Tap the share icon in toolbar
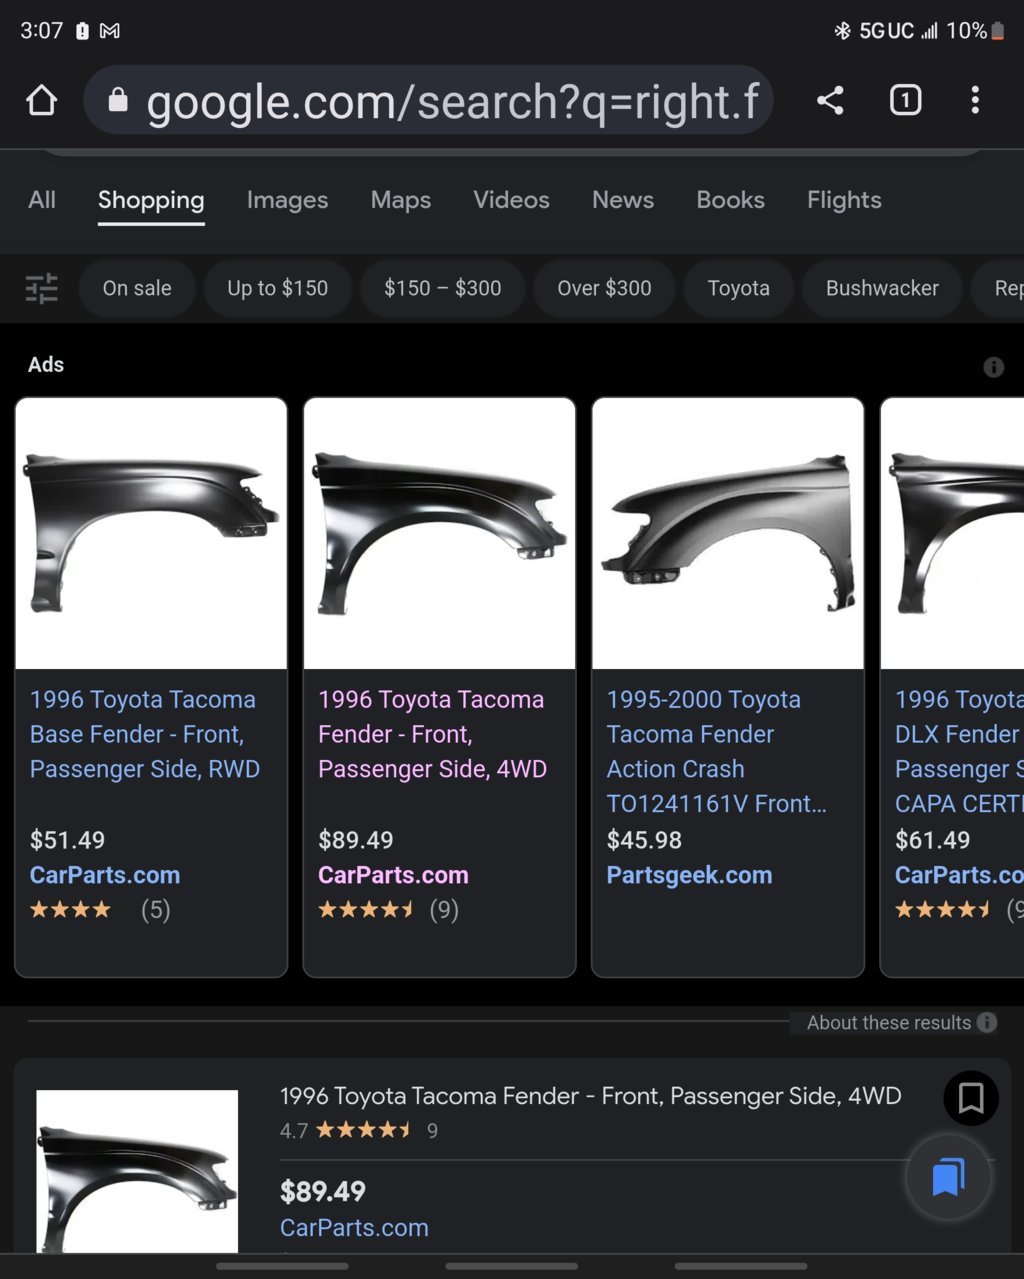 [830, 100]
